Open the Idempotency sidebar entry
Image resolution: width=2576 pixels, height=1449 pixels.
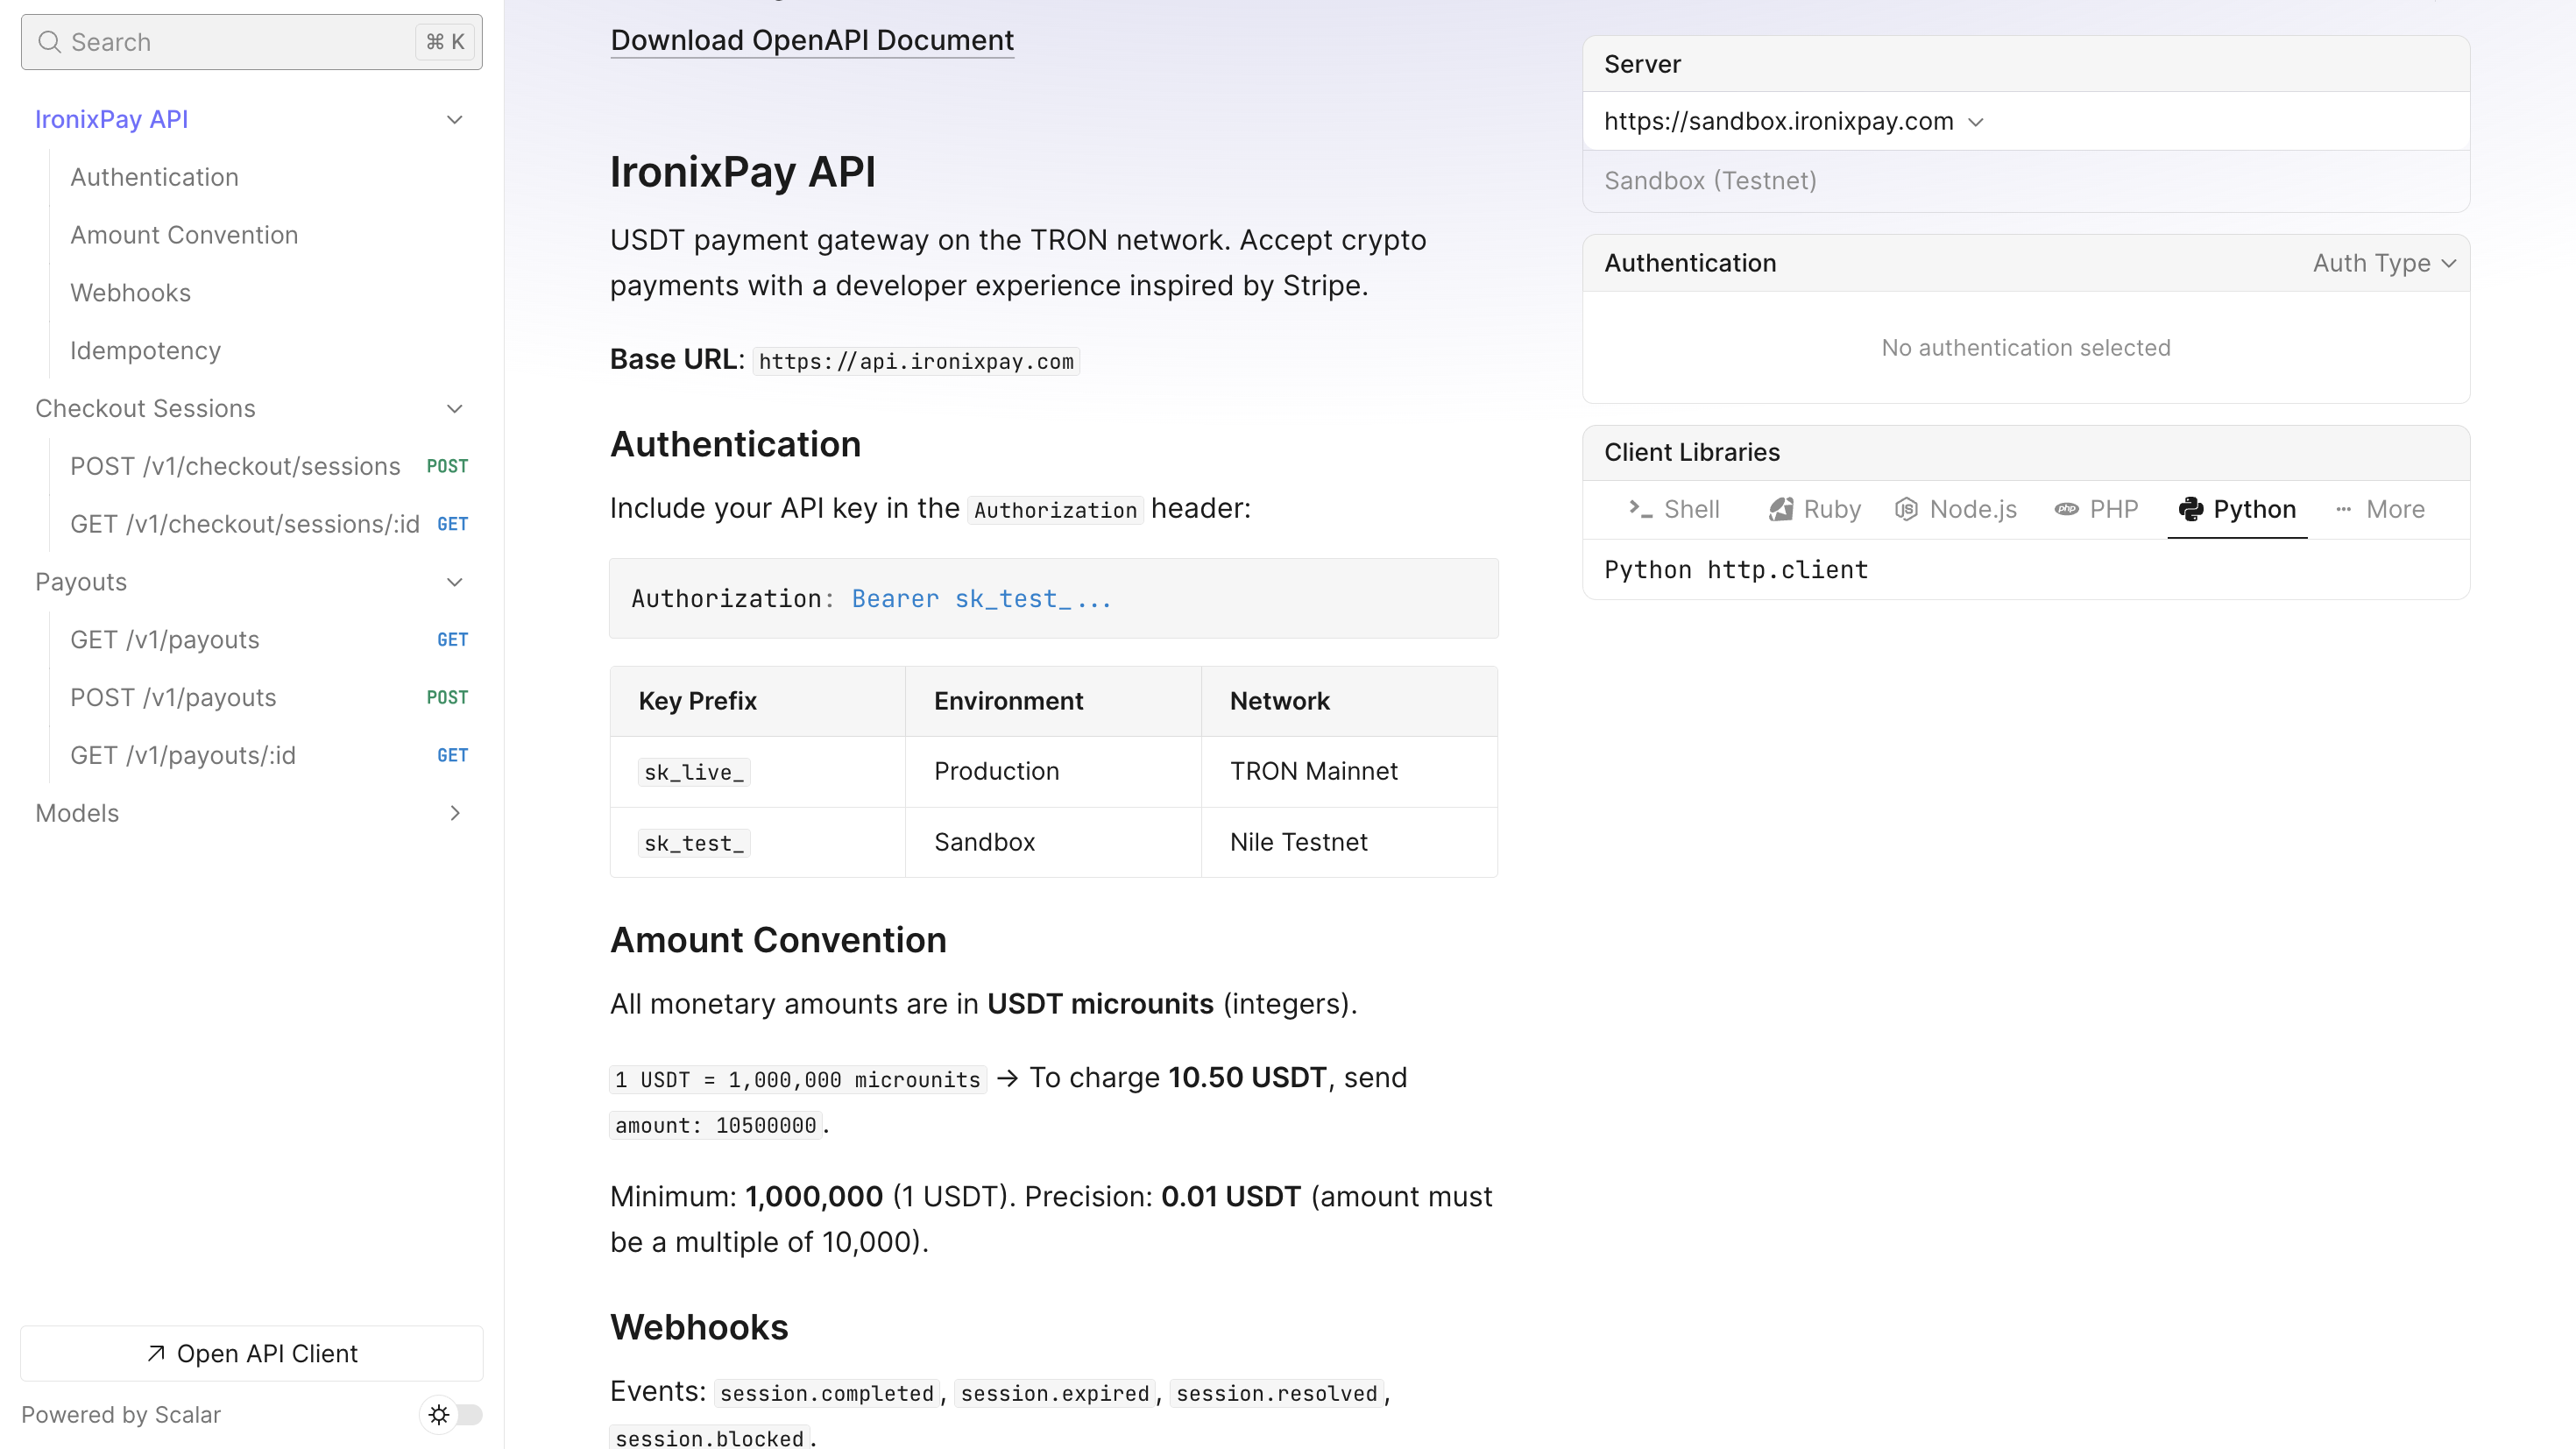[145, 350]
